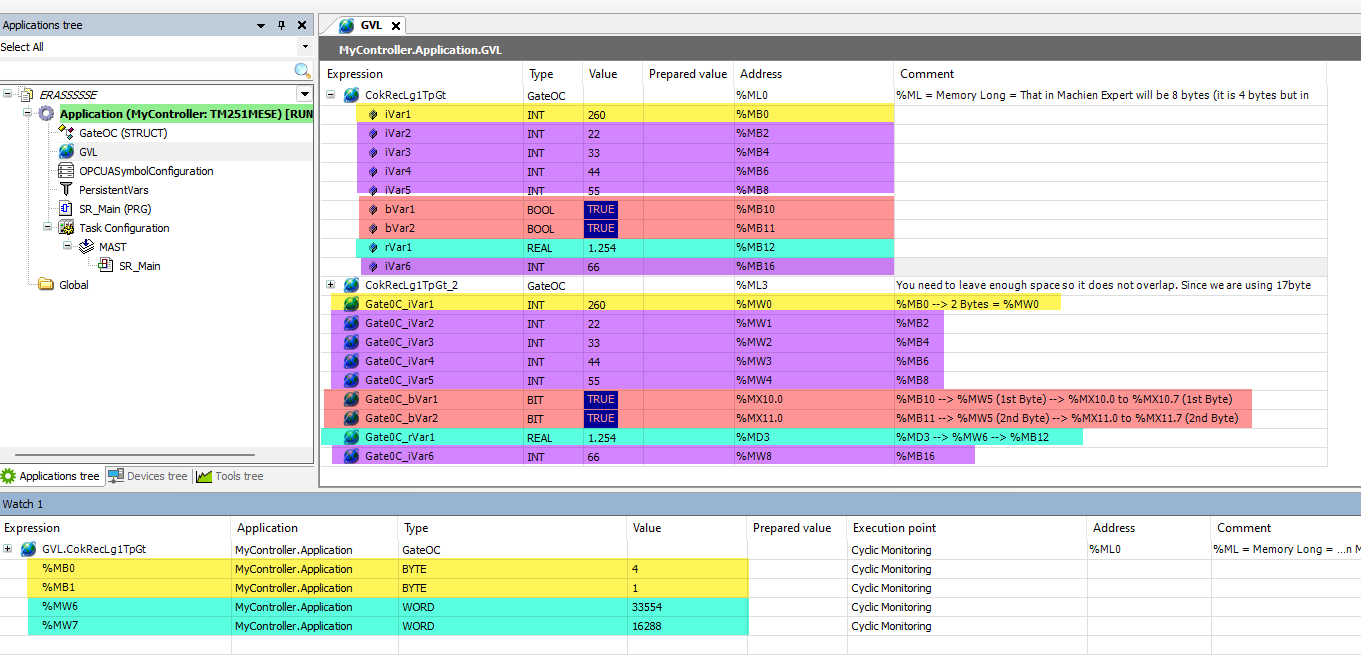Click the Application gear icon in tree

pos(46,113)
